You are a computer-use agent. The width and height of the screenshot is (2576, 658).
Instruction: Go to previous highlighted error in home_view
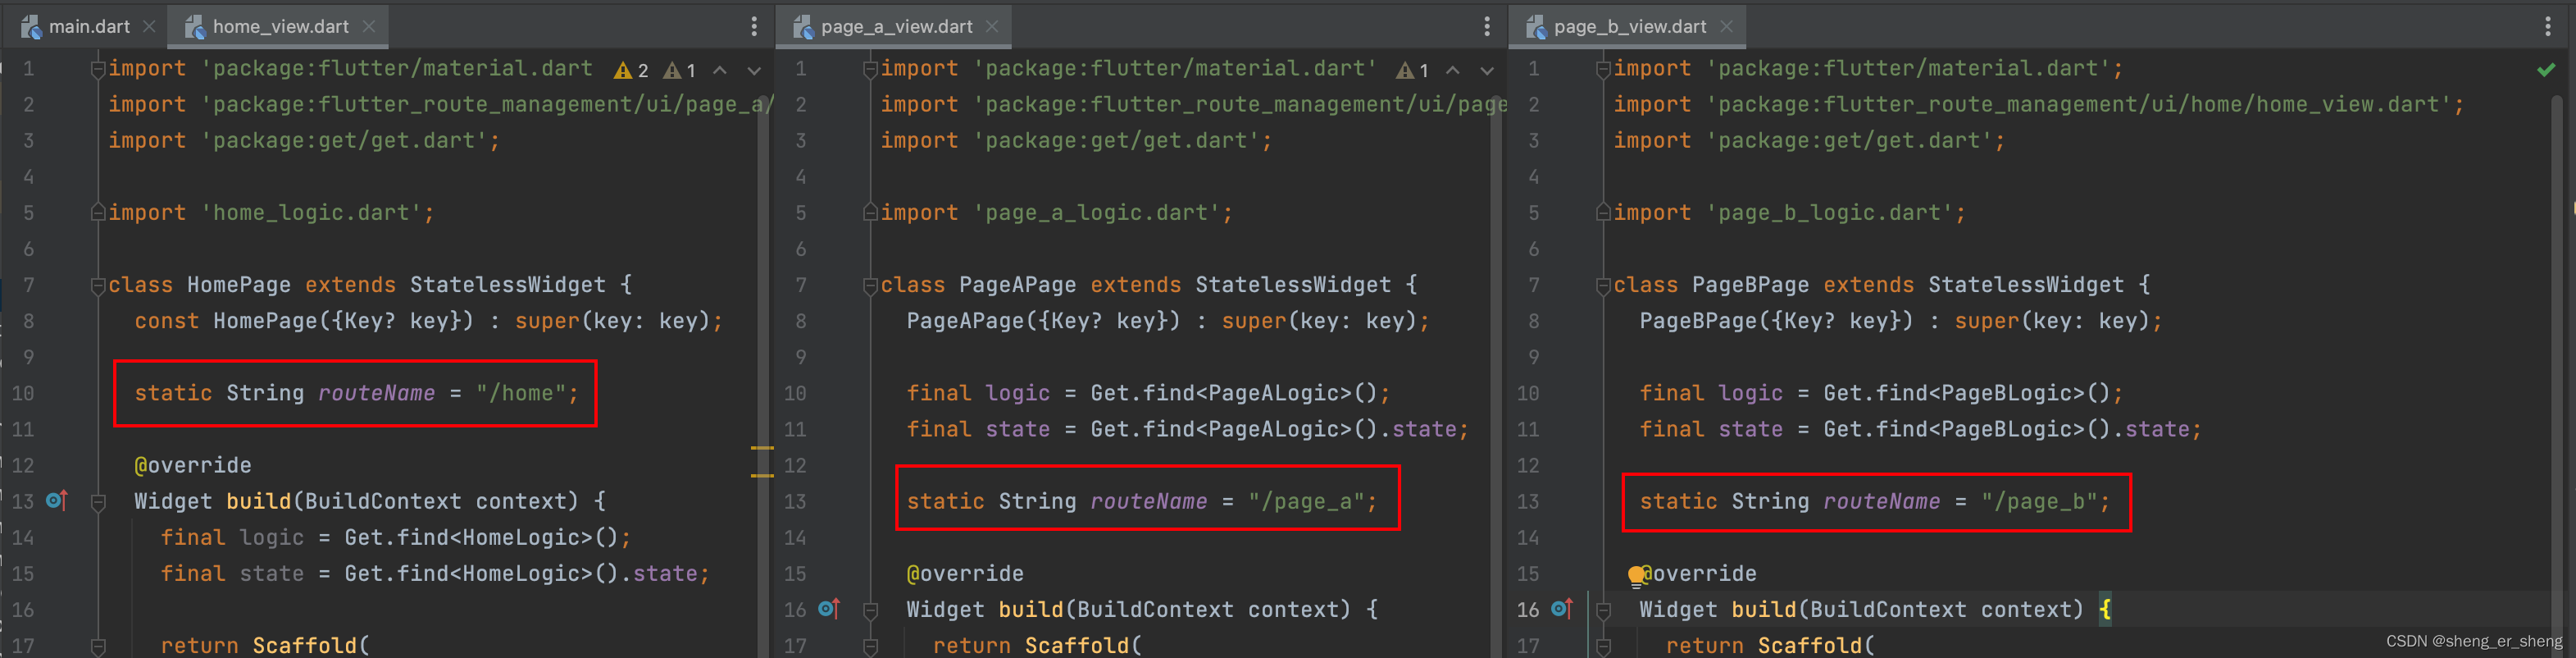point(720,70)
